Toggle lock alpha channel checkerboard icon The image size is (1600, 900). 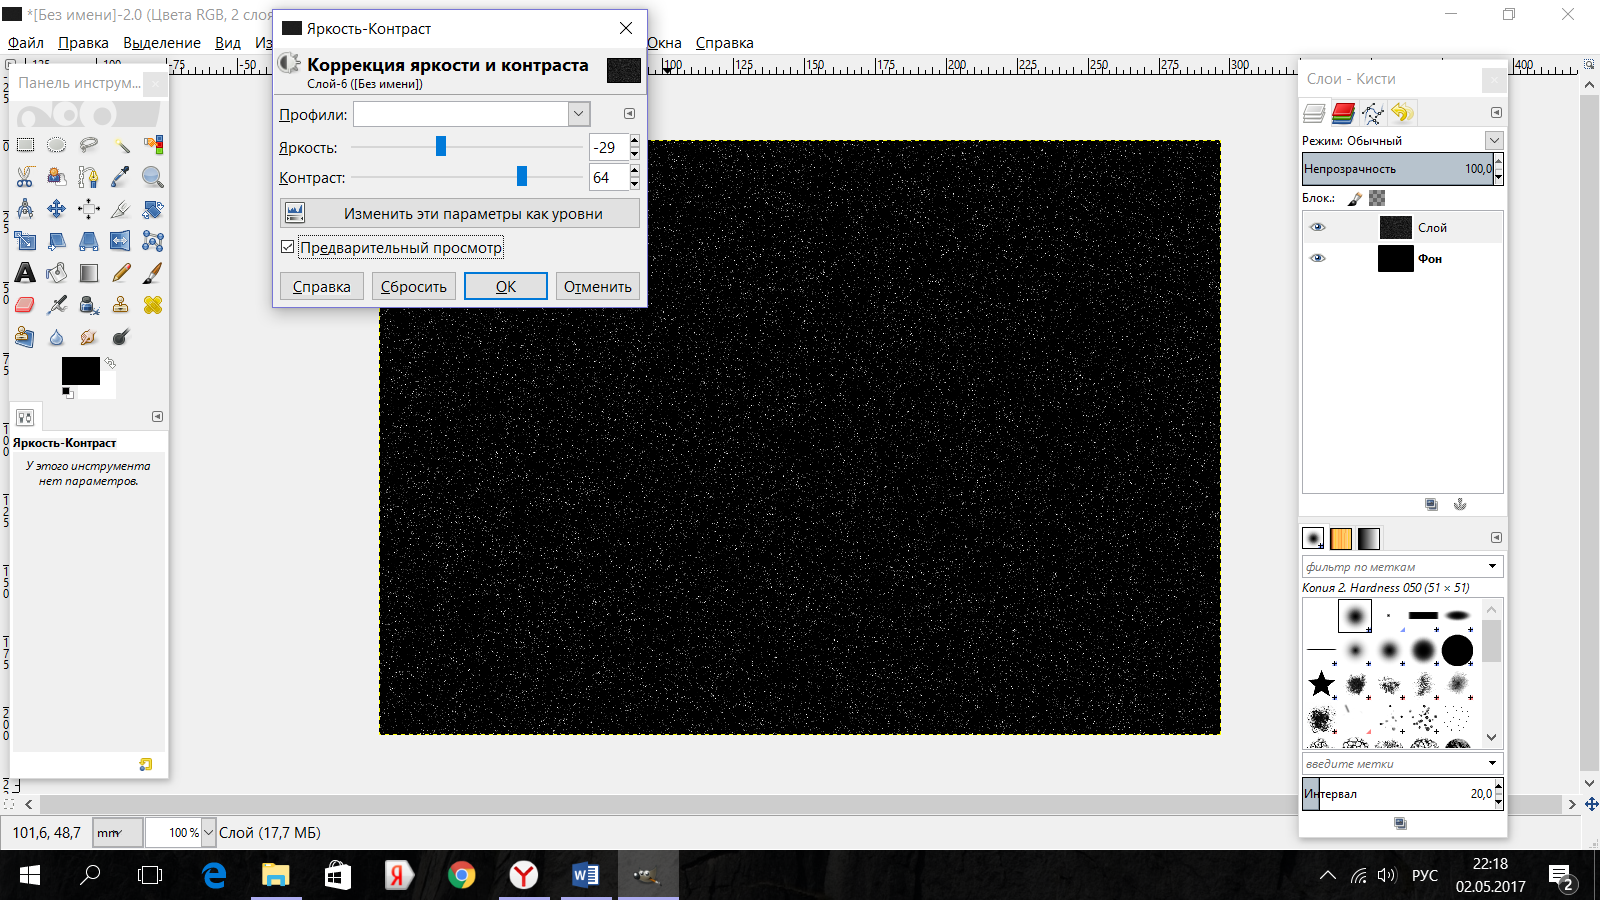click(1377, 198)
